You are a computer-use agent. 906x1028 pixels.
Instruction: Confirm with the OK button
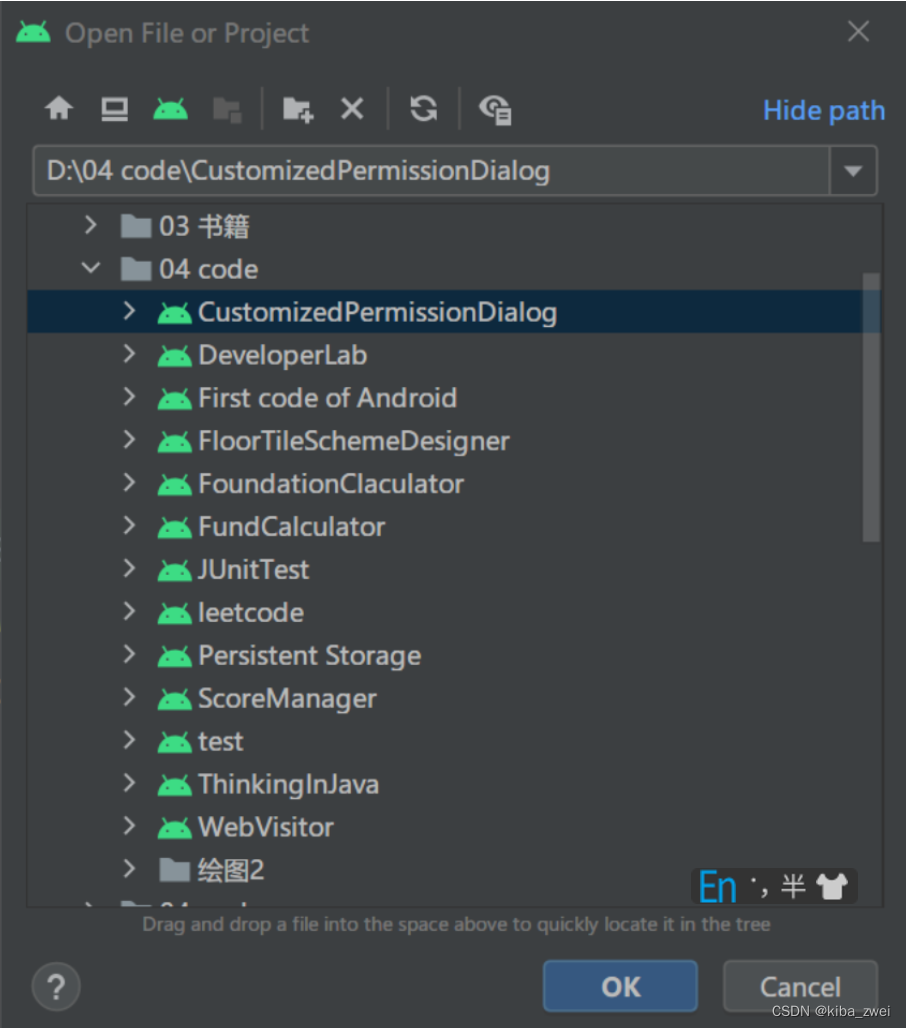[x=620, y=986]
